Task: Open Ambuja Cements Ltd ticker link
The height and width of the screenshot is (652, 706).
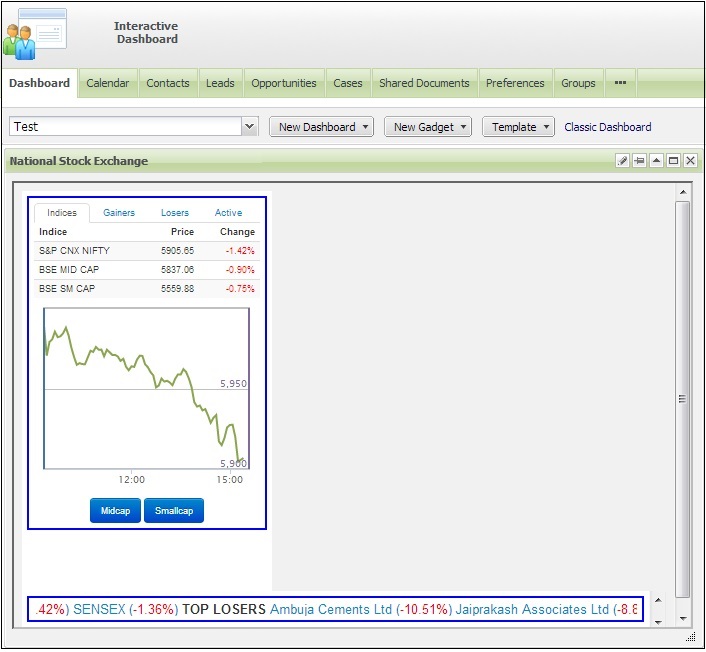Action: (x=331, y=609)
